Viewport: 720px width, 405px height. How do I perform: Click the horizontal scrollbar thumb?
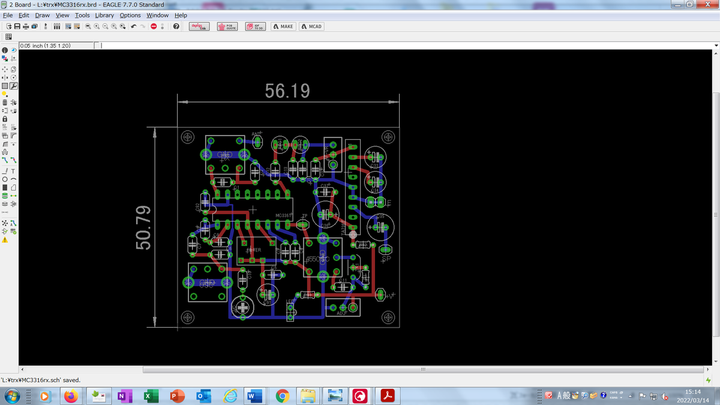[423, 369]
